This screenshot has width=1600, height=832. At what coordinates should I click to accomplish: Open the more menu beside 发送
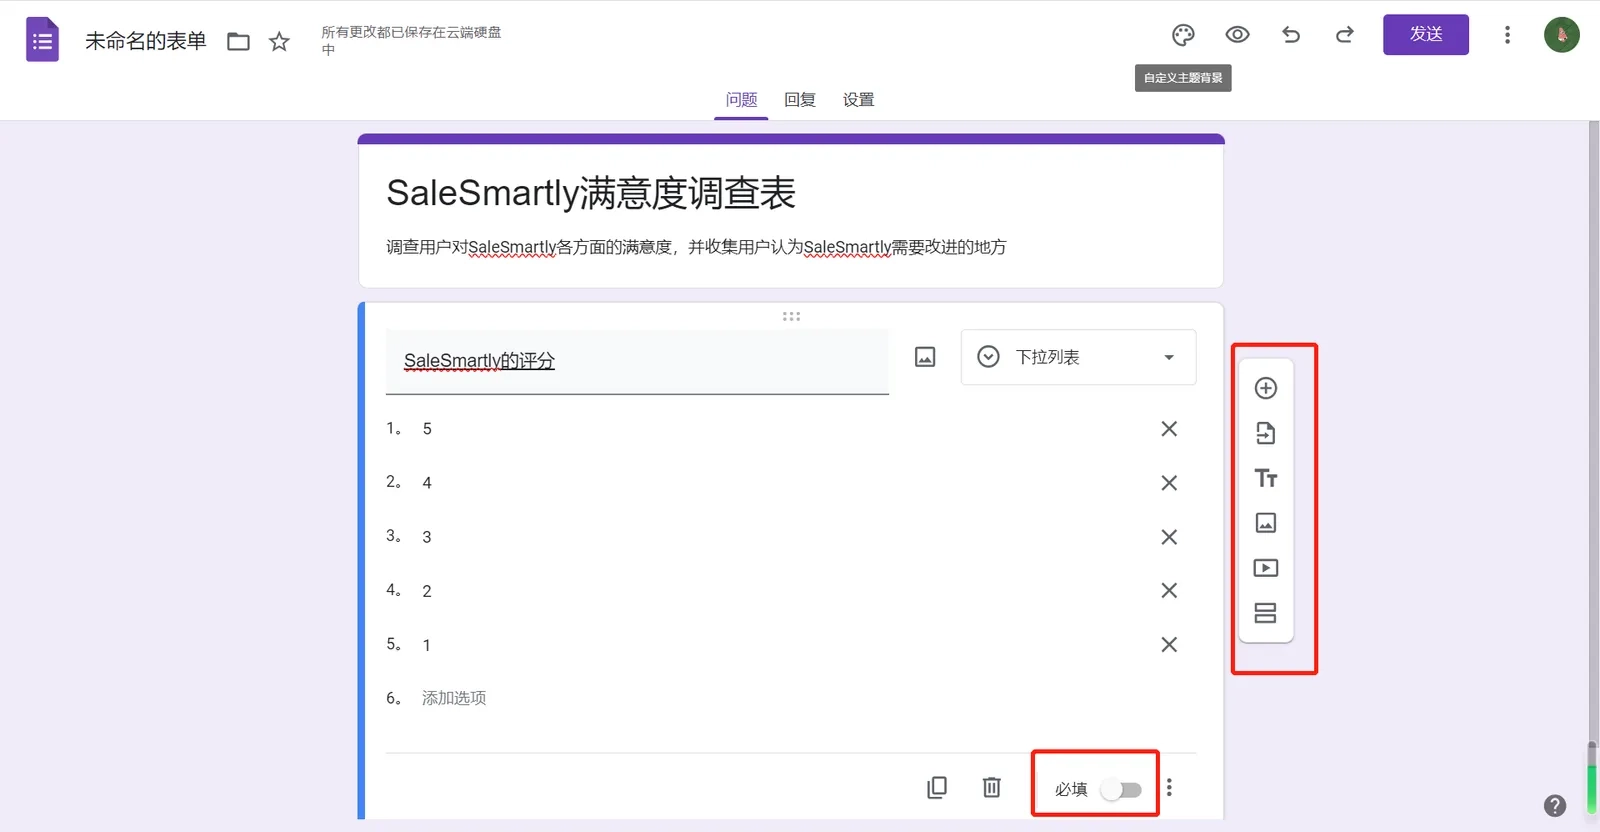(1507, 35)
